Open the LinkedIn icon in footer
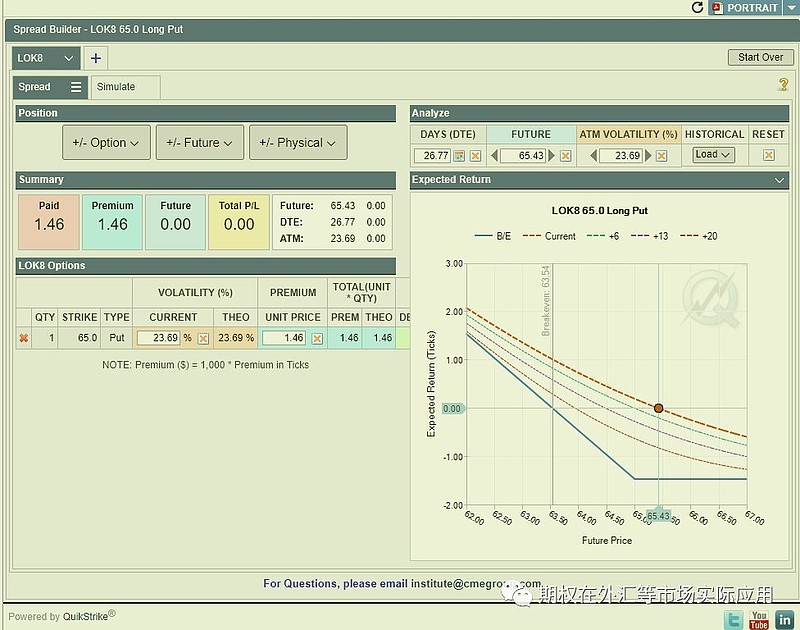 [x=785, y=620]
